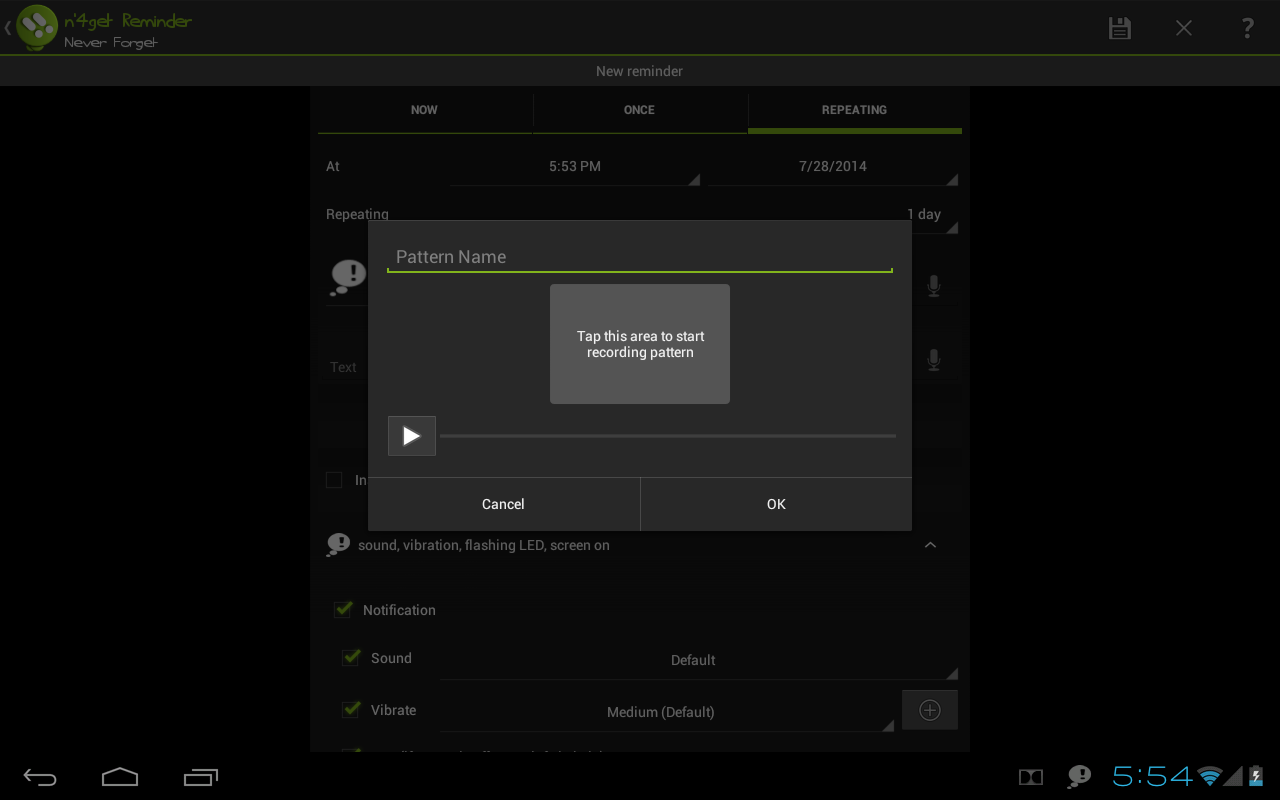
Task: Tap the Android back navigation button
Action: 41,777
